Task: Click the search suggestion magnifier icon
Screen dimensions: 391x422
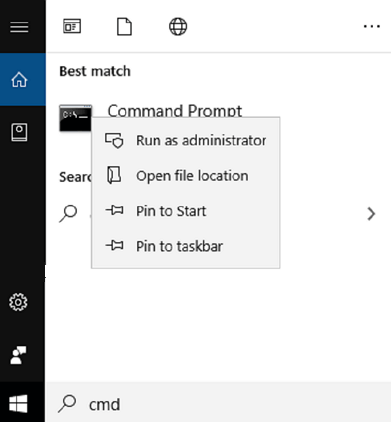Action: 68,213
